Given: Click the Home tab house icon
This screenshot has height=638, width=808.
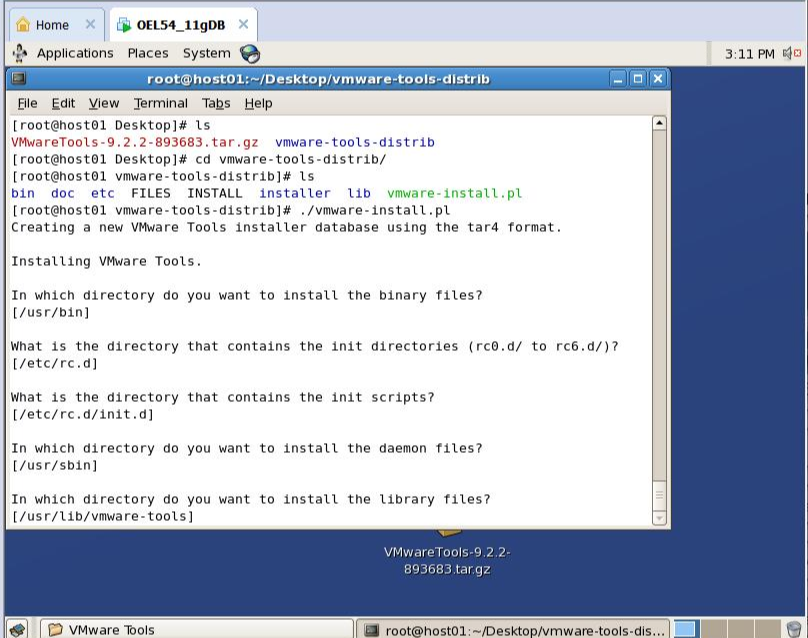Looking at the screenshot, I should point(23,24).
